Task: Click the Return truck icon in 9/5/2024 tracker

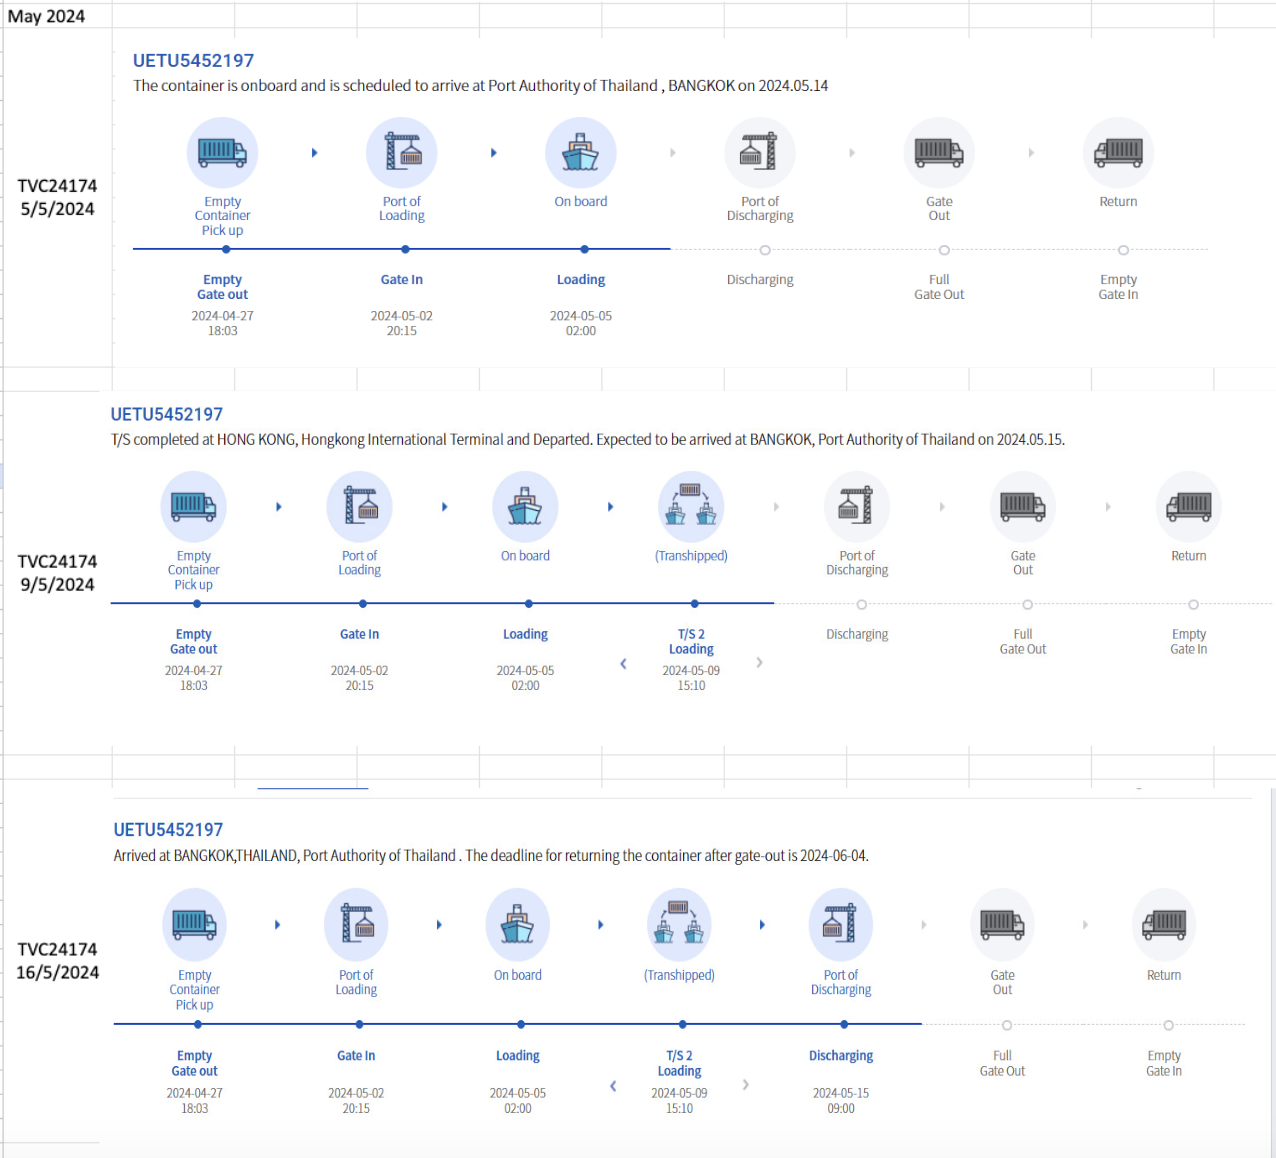Action: point(1188,507)
